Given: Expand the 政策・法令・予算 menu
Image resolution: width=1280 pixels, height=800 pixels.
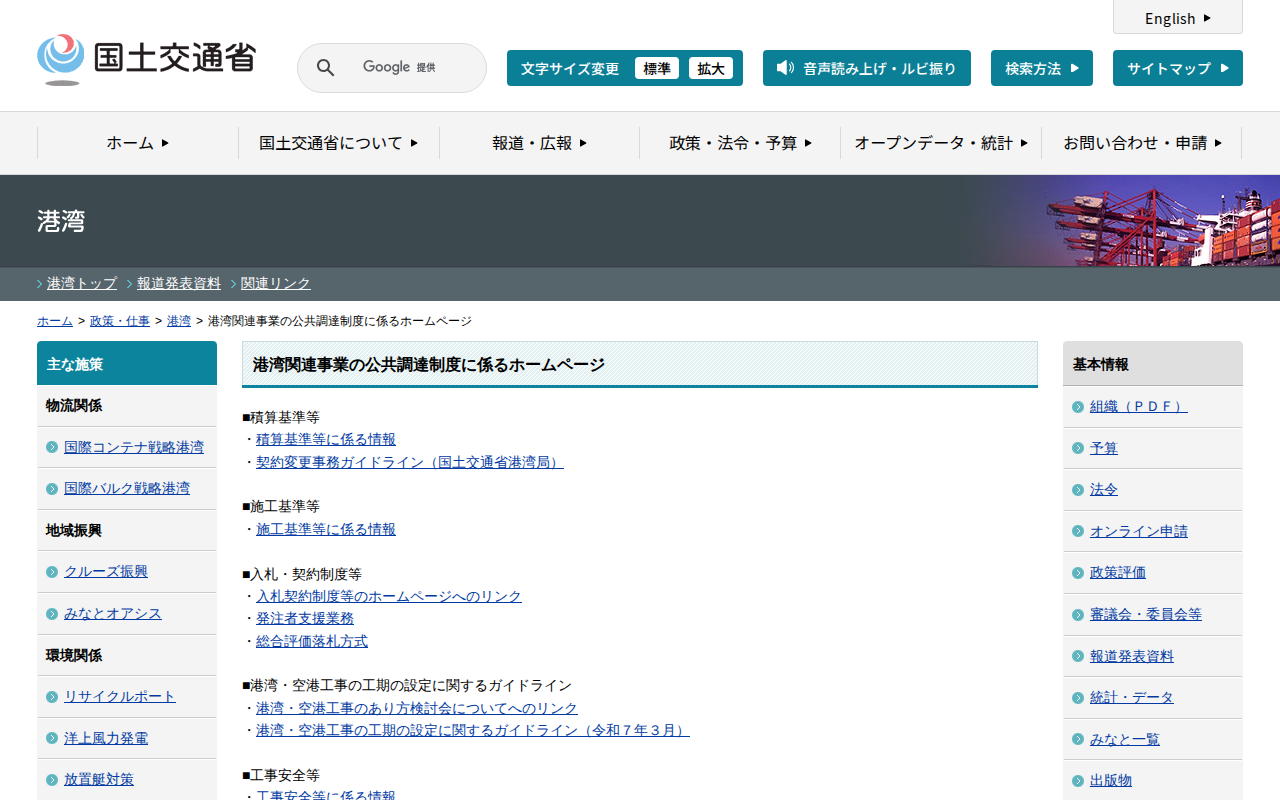Looking at the screenshot, I should (740, 143).
